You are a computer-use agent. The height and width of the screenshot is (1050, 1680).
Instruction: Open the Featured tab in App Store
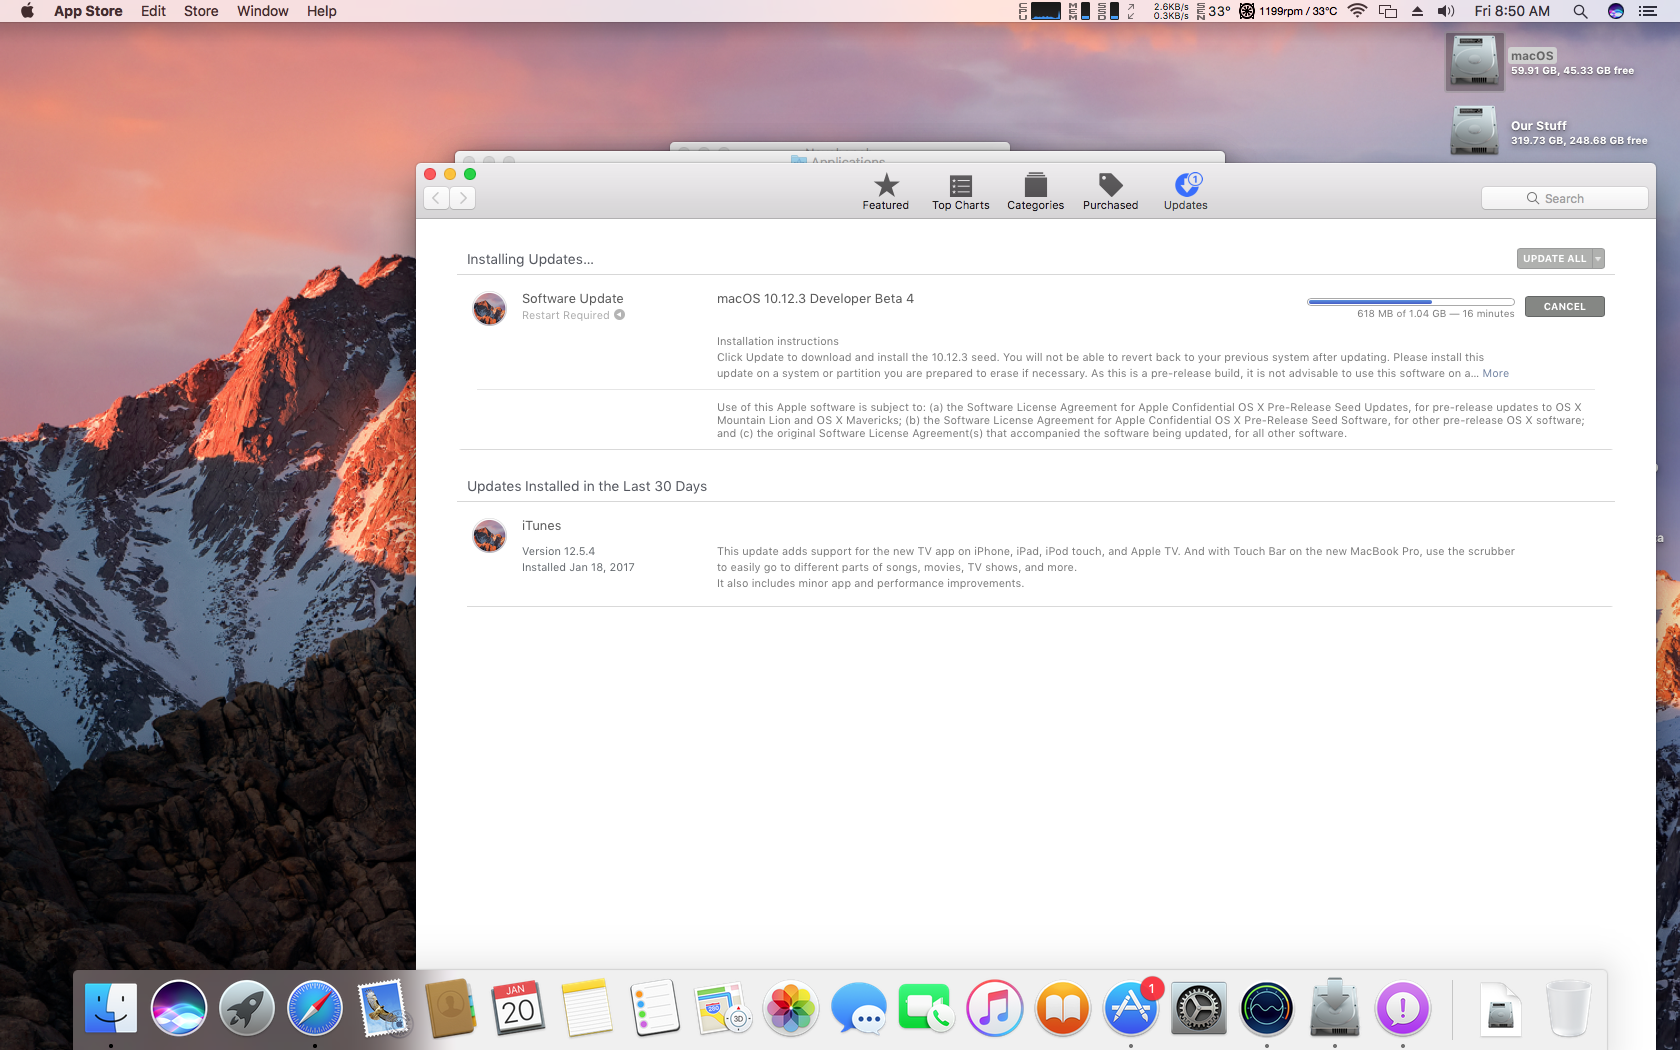pos(886,192)
